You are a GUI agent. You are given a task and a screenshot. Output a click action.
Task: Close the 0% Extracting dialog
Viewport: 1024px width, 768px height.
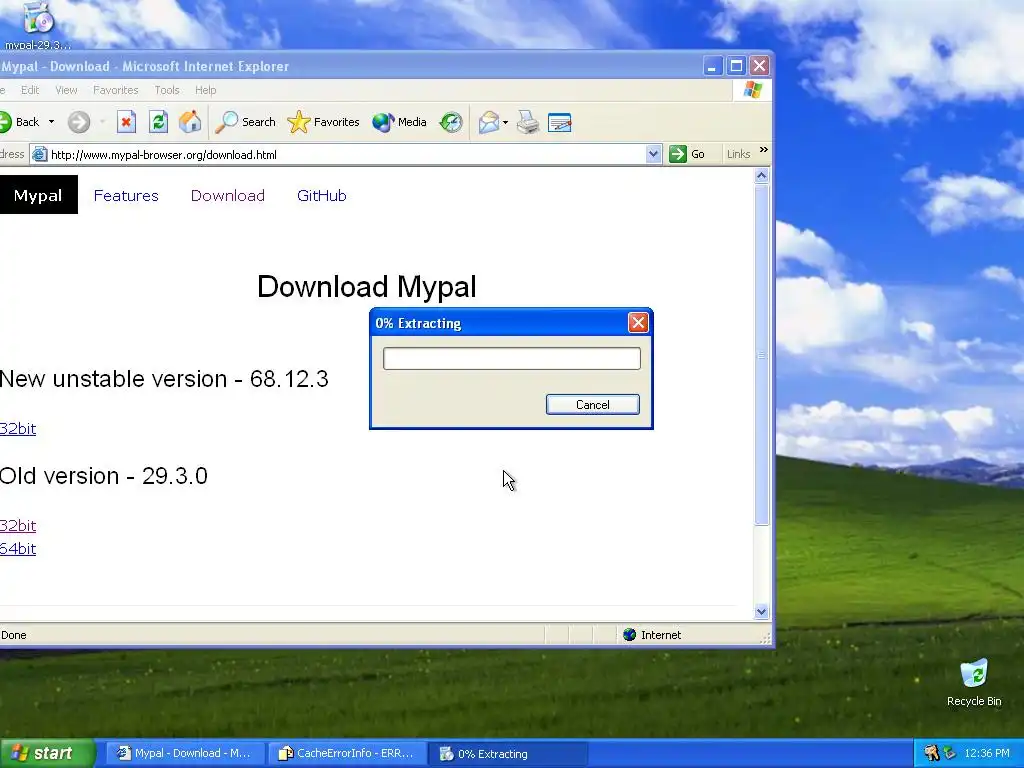tap(638, 323)
